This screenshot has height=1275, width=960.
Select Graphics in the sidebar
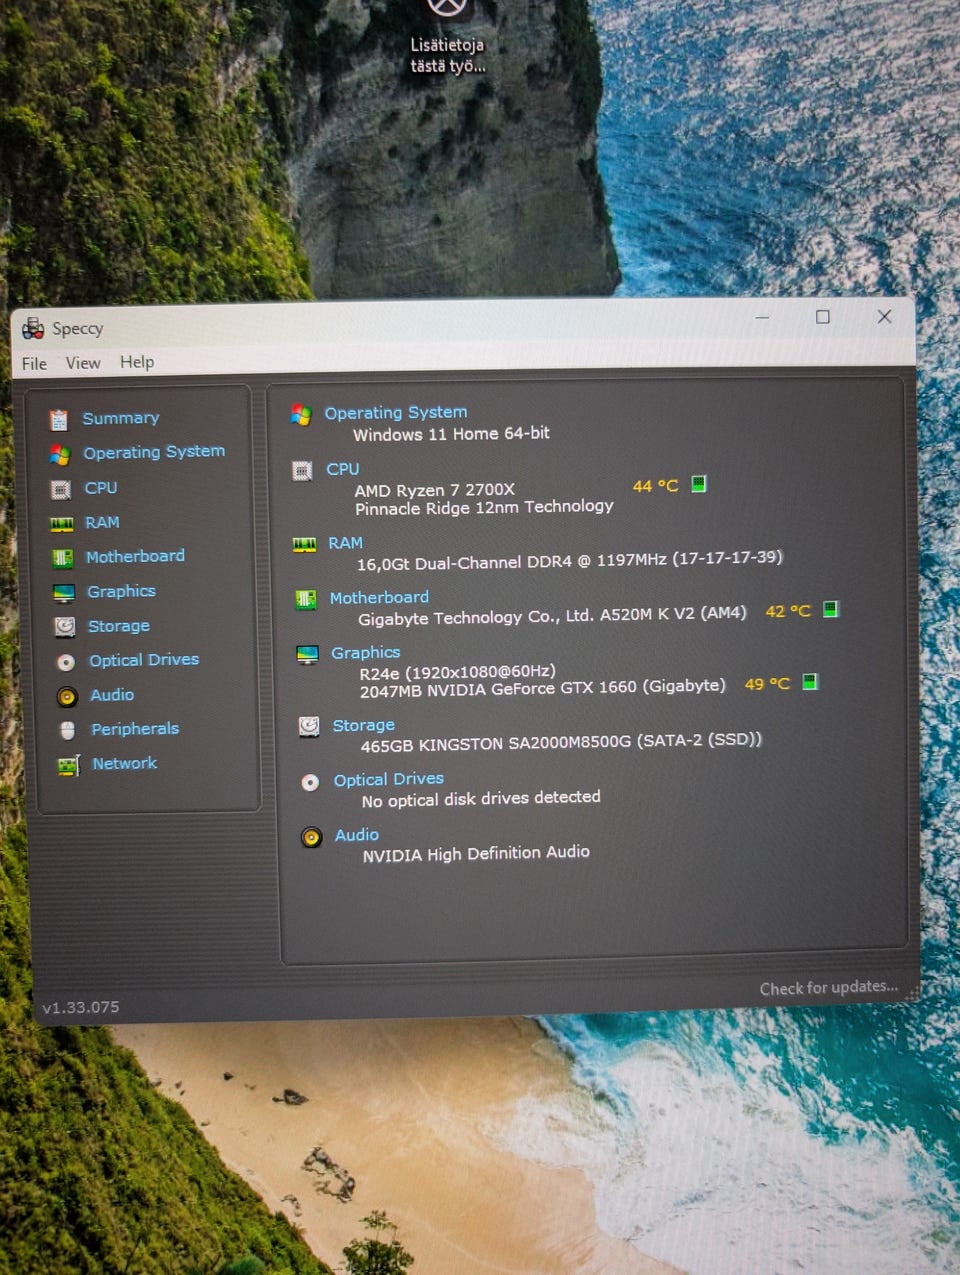coord(121,591)
